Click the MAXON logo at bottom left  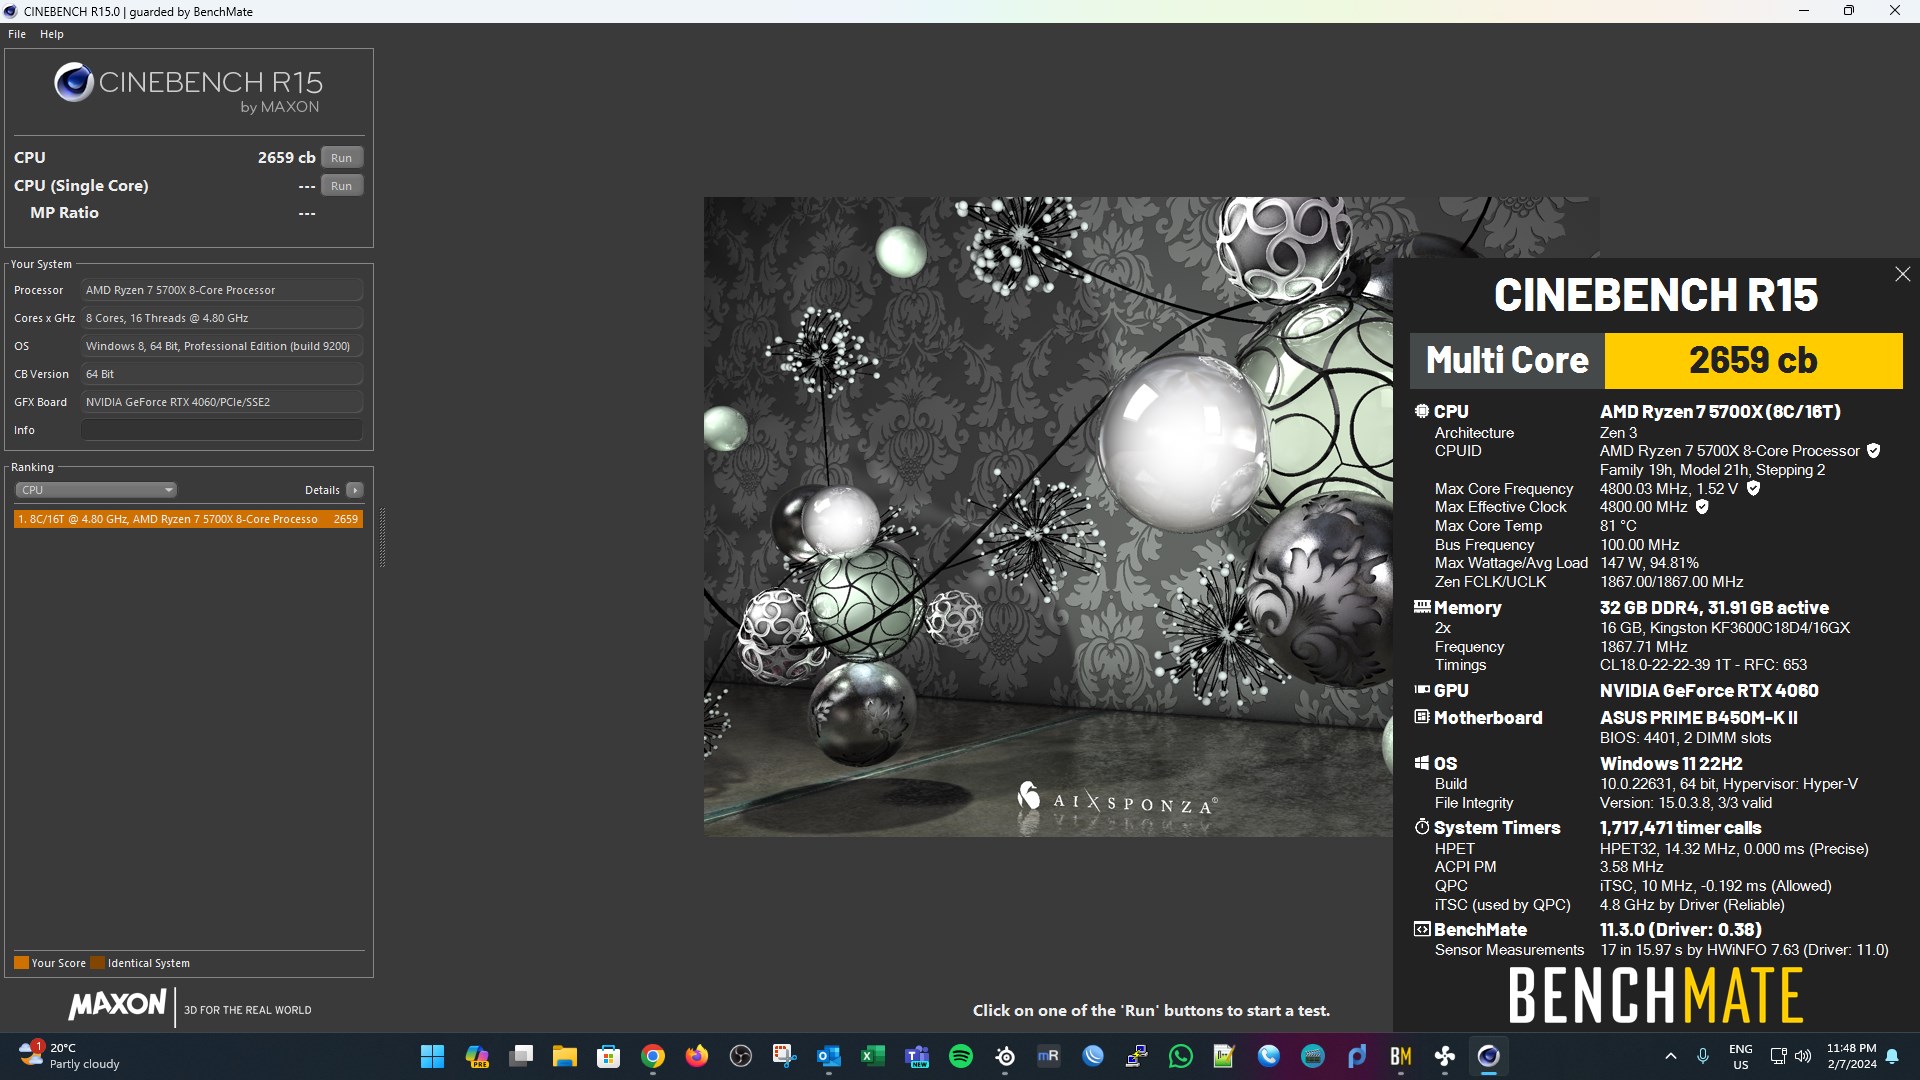pos(117,1005)
